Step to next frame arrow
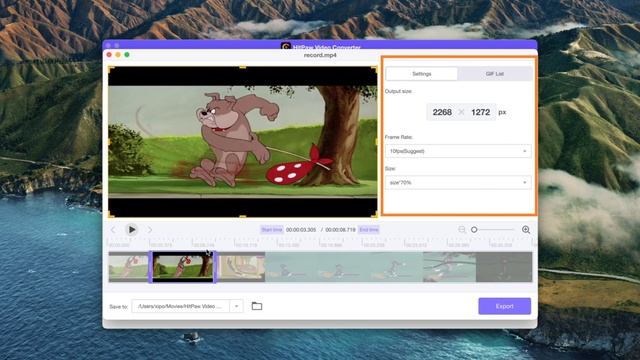The height and width of the screenshot is (360, 640). click(x=150, y=230)
